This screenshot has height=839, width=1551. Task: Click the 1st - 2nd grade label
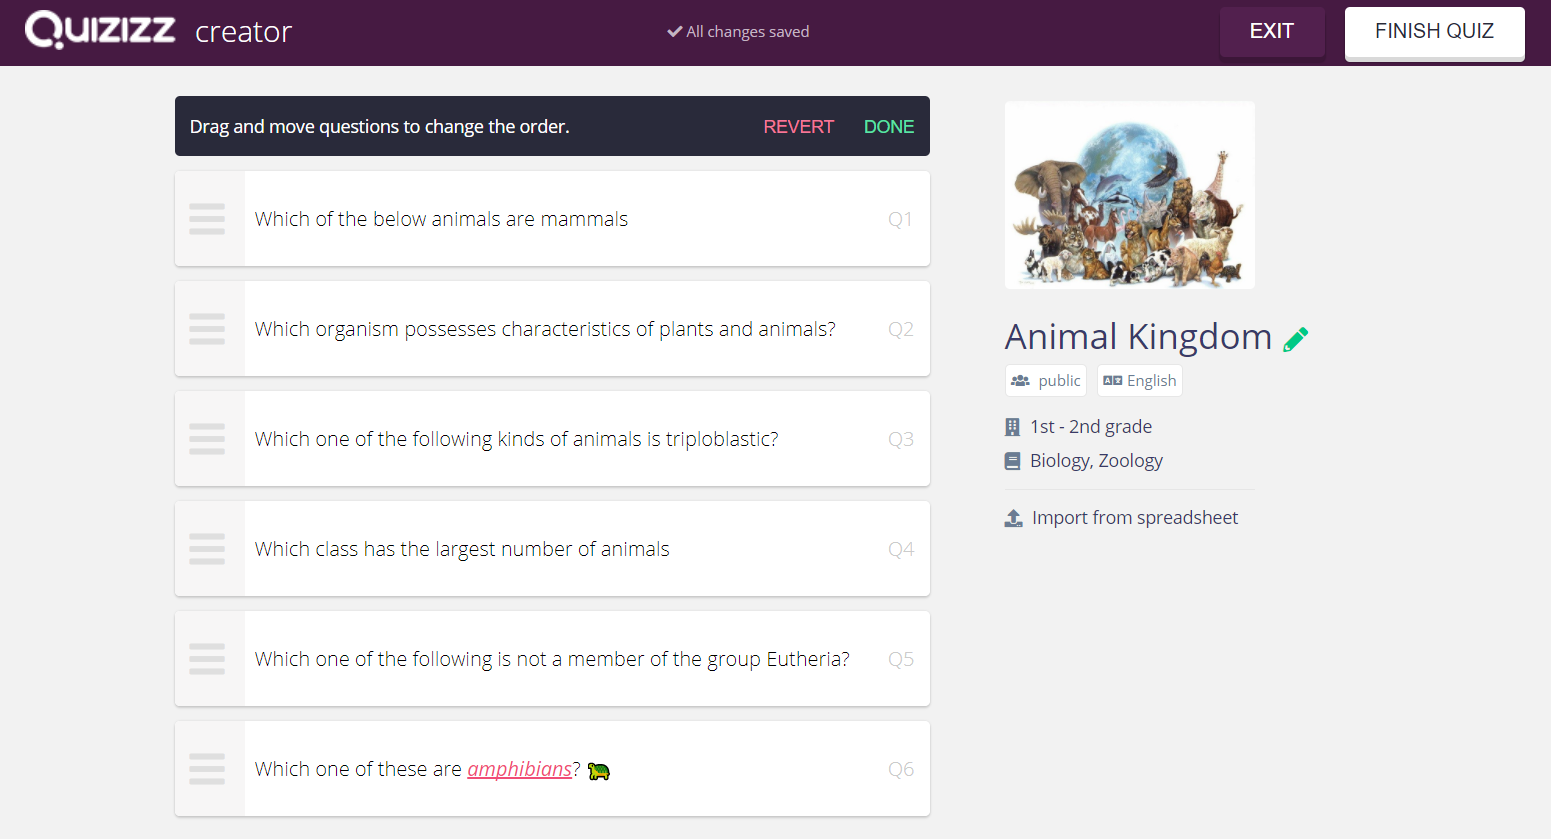point(1091,427)
